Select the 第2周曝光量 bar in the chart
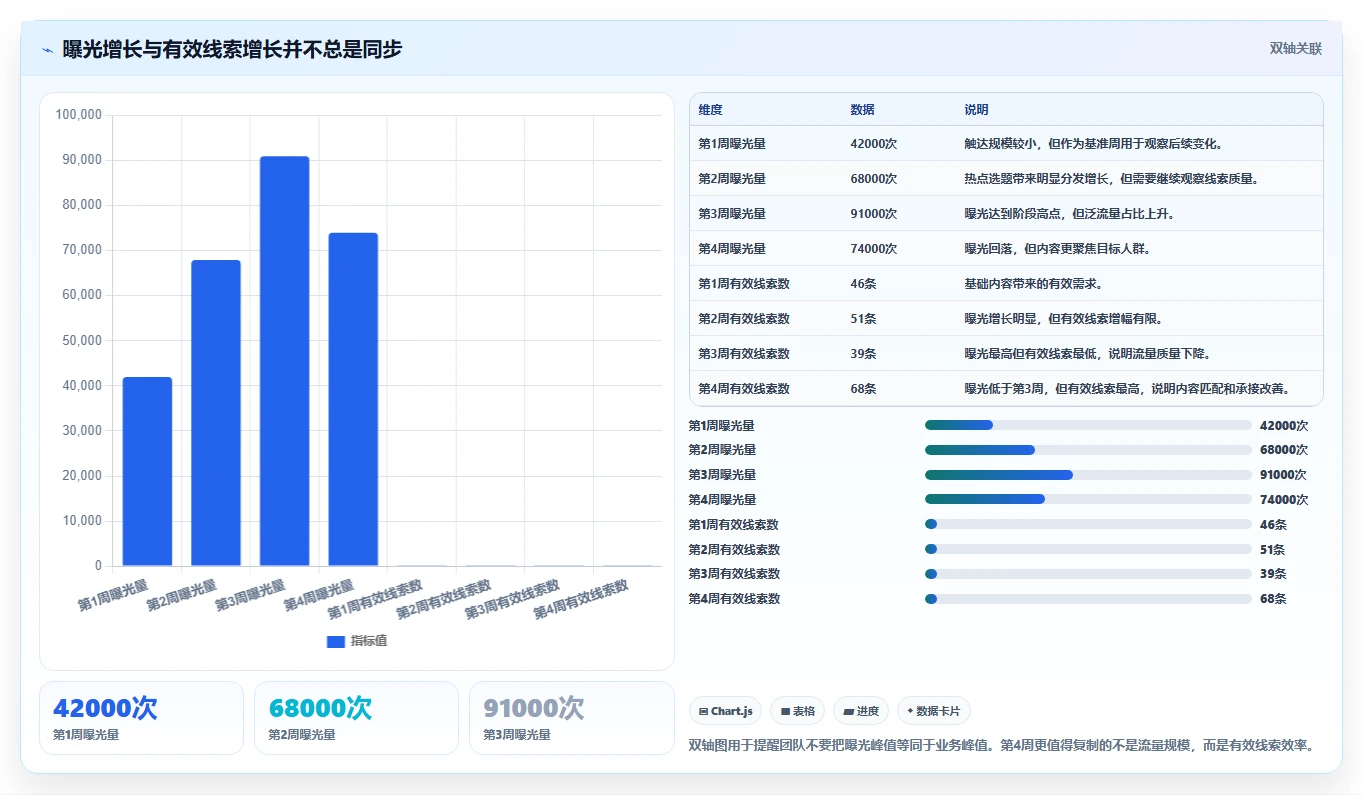This screenshot has width=1363, height=795. 216,413
